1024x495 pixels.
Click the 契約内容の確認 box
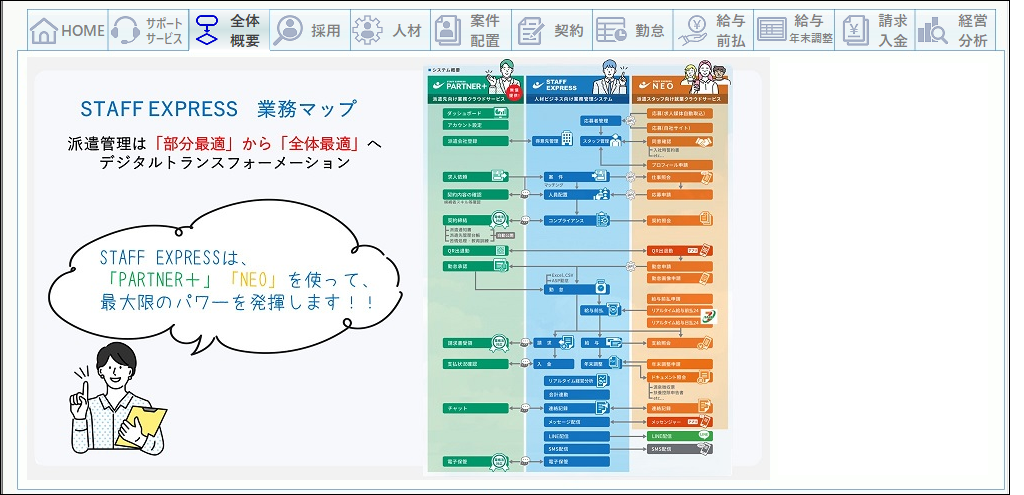(476, 195)
